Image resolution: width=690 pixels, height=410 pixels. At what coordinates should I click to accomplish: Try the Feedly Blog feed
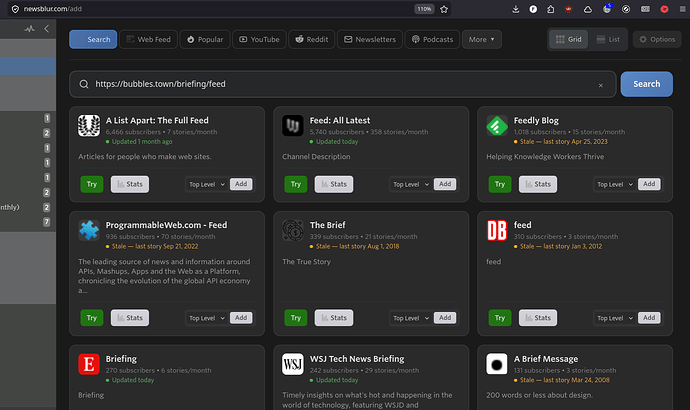500,184
